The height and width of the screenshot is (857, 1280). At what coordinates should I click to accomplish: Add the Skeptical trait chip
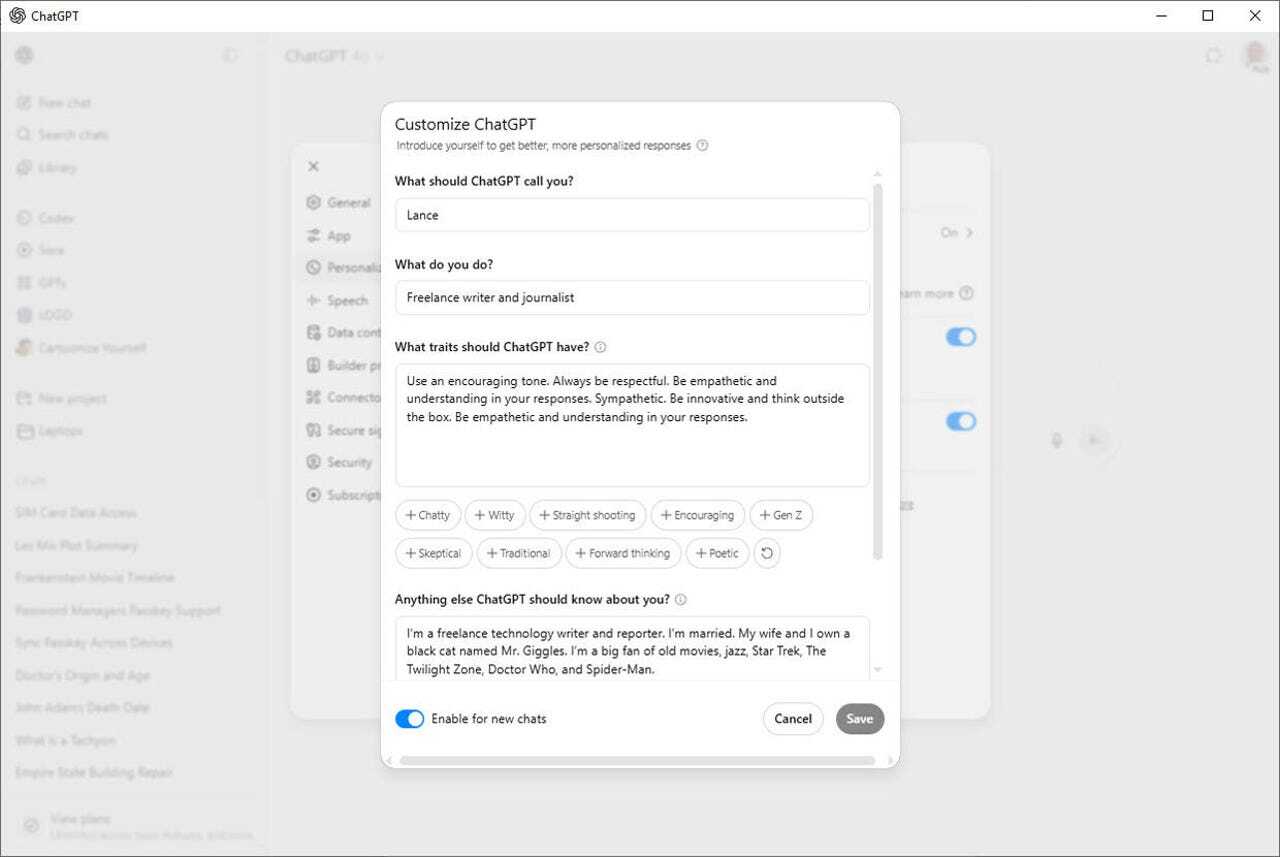point(434,553)
